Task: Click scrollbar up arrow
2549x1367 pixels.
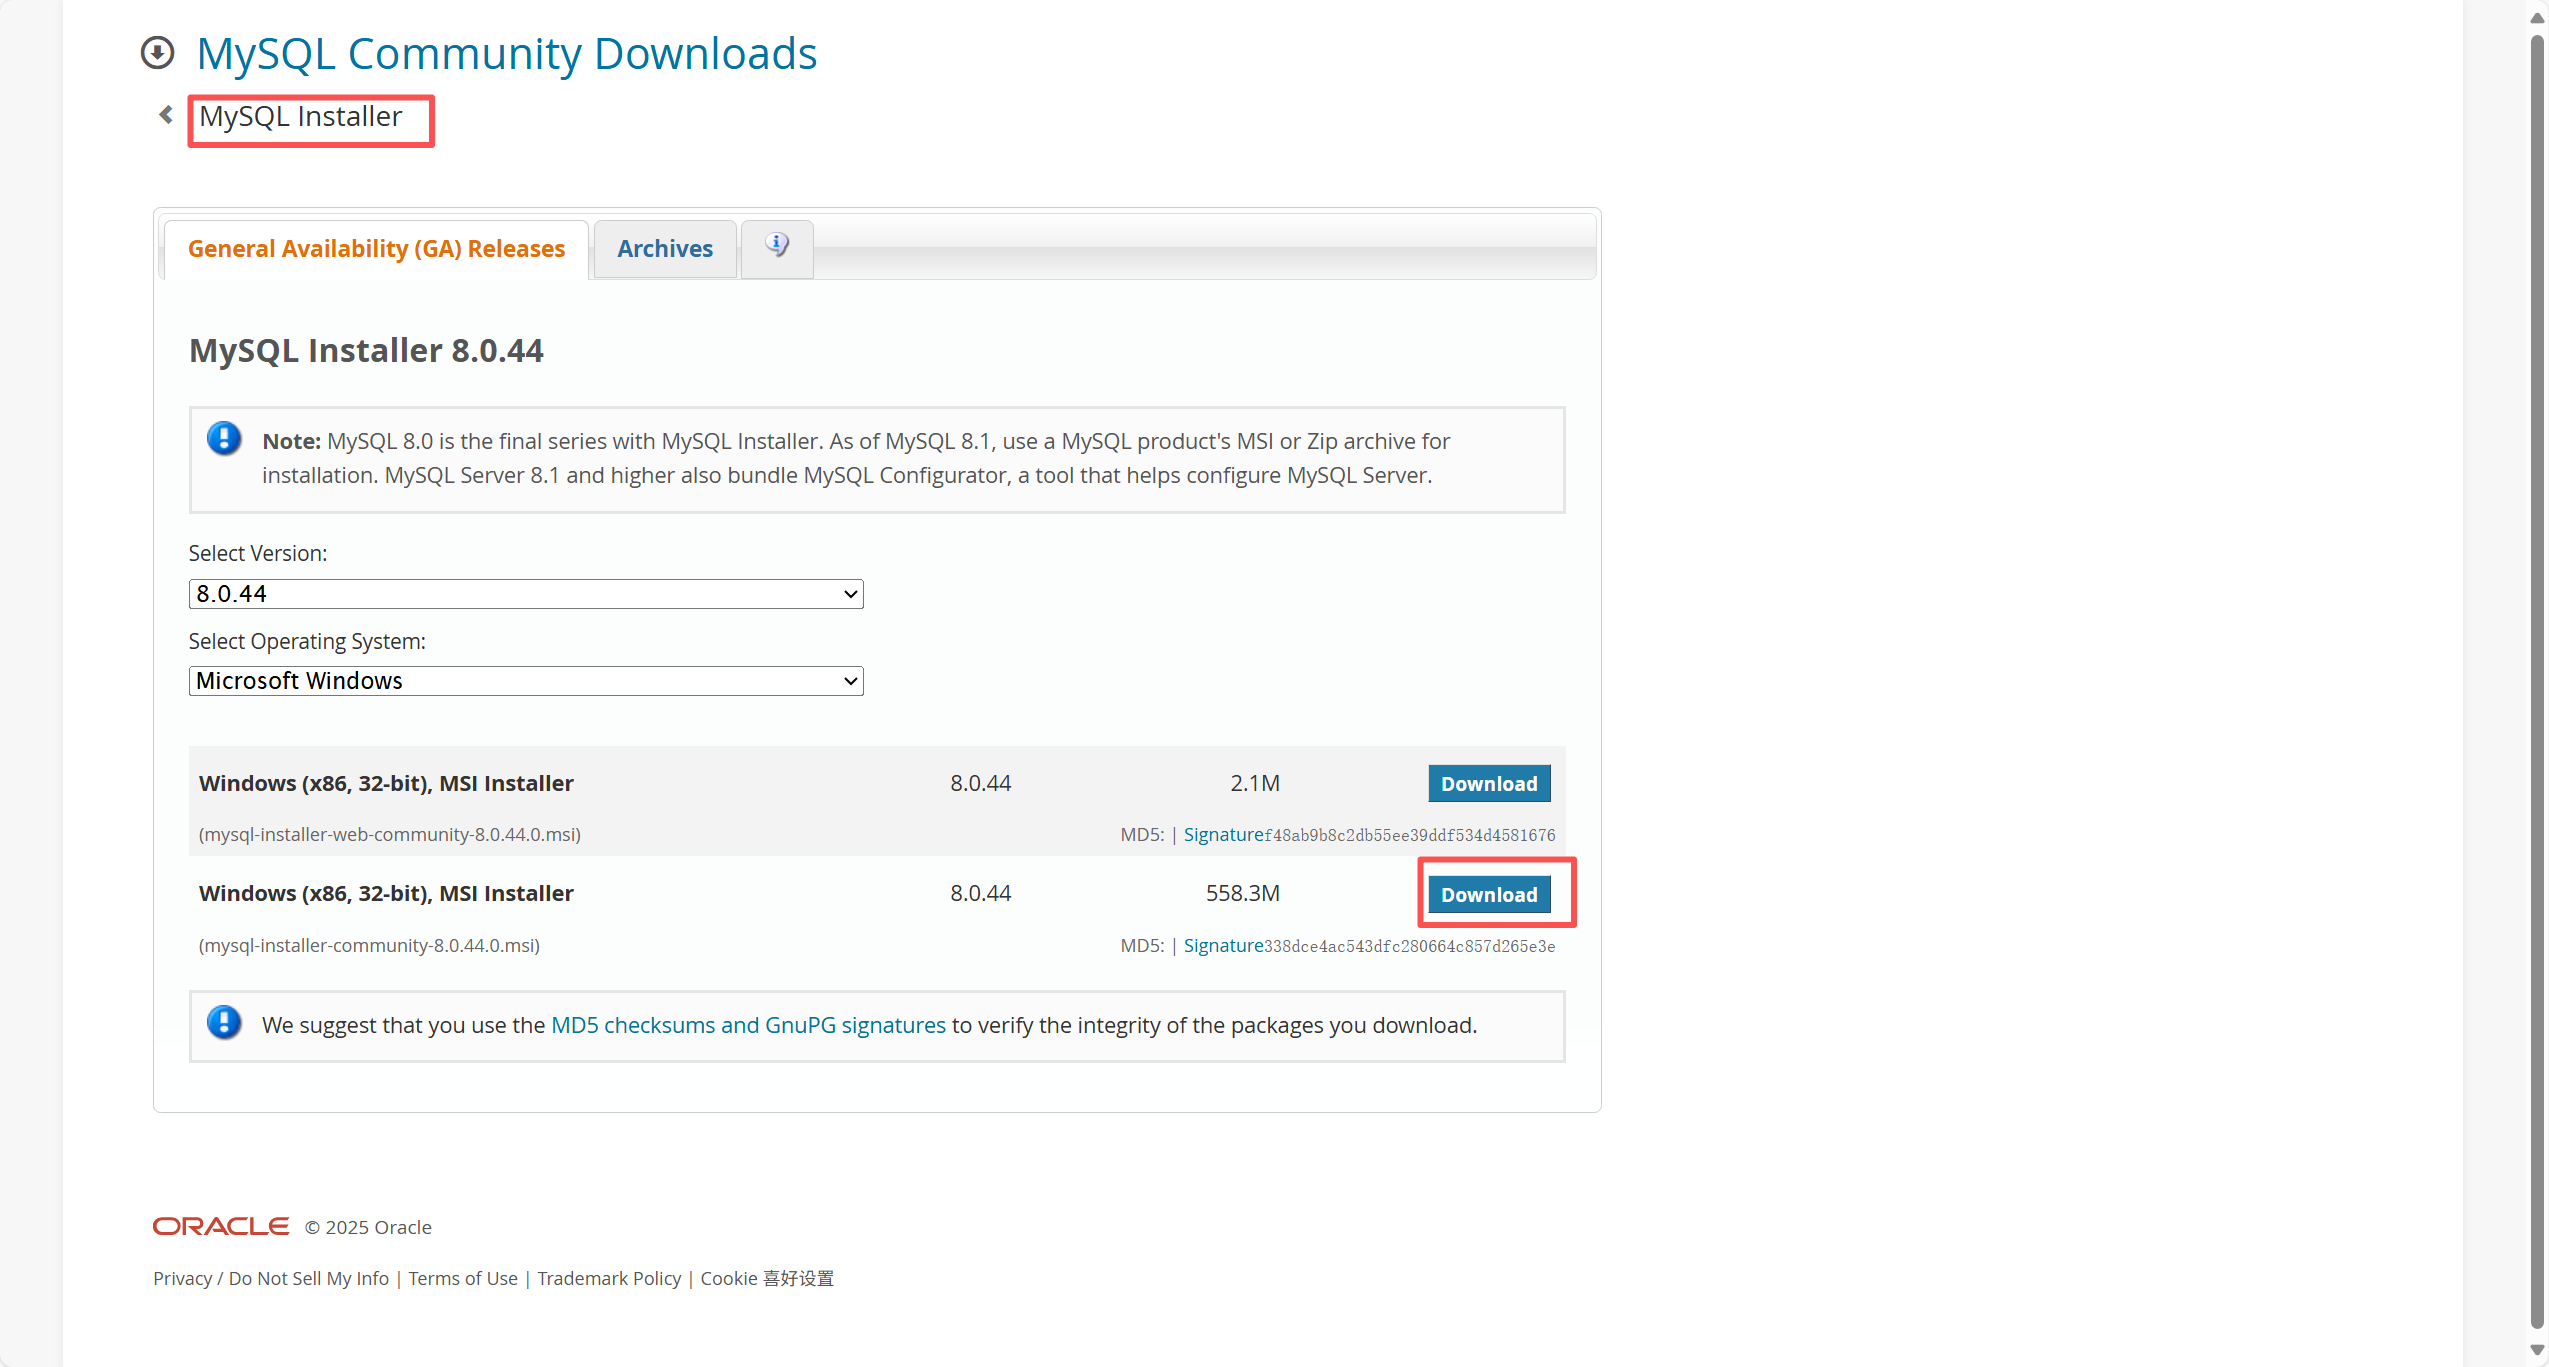Action: pos(2536,17)
